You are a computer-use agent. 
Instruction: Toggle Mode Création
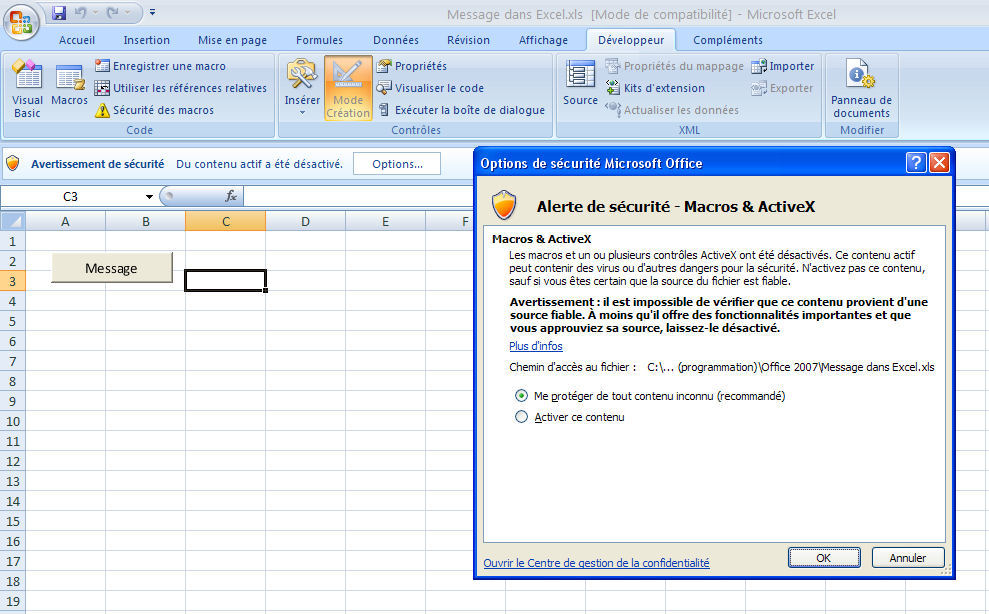[x=348, y=88]
